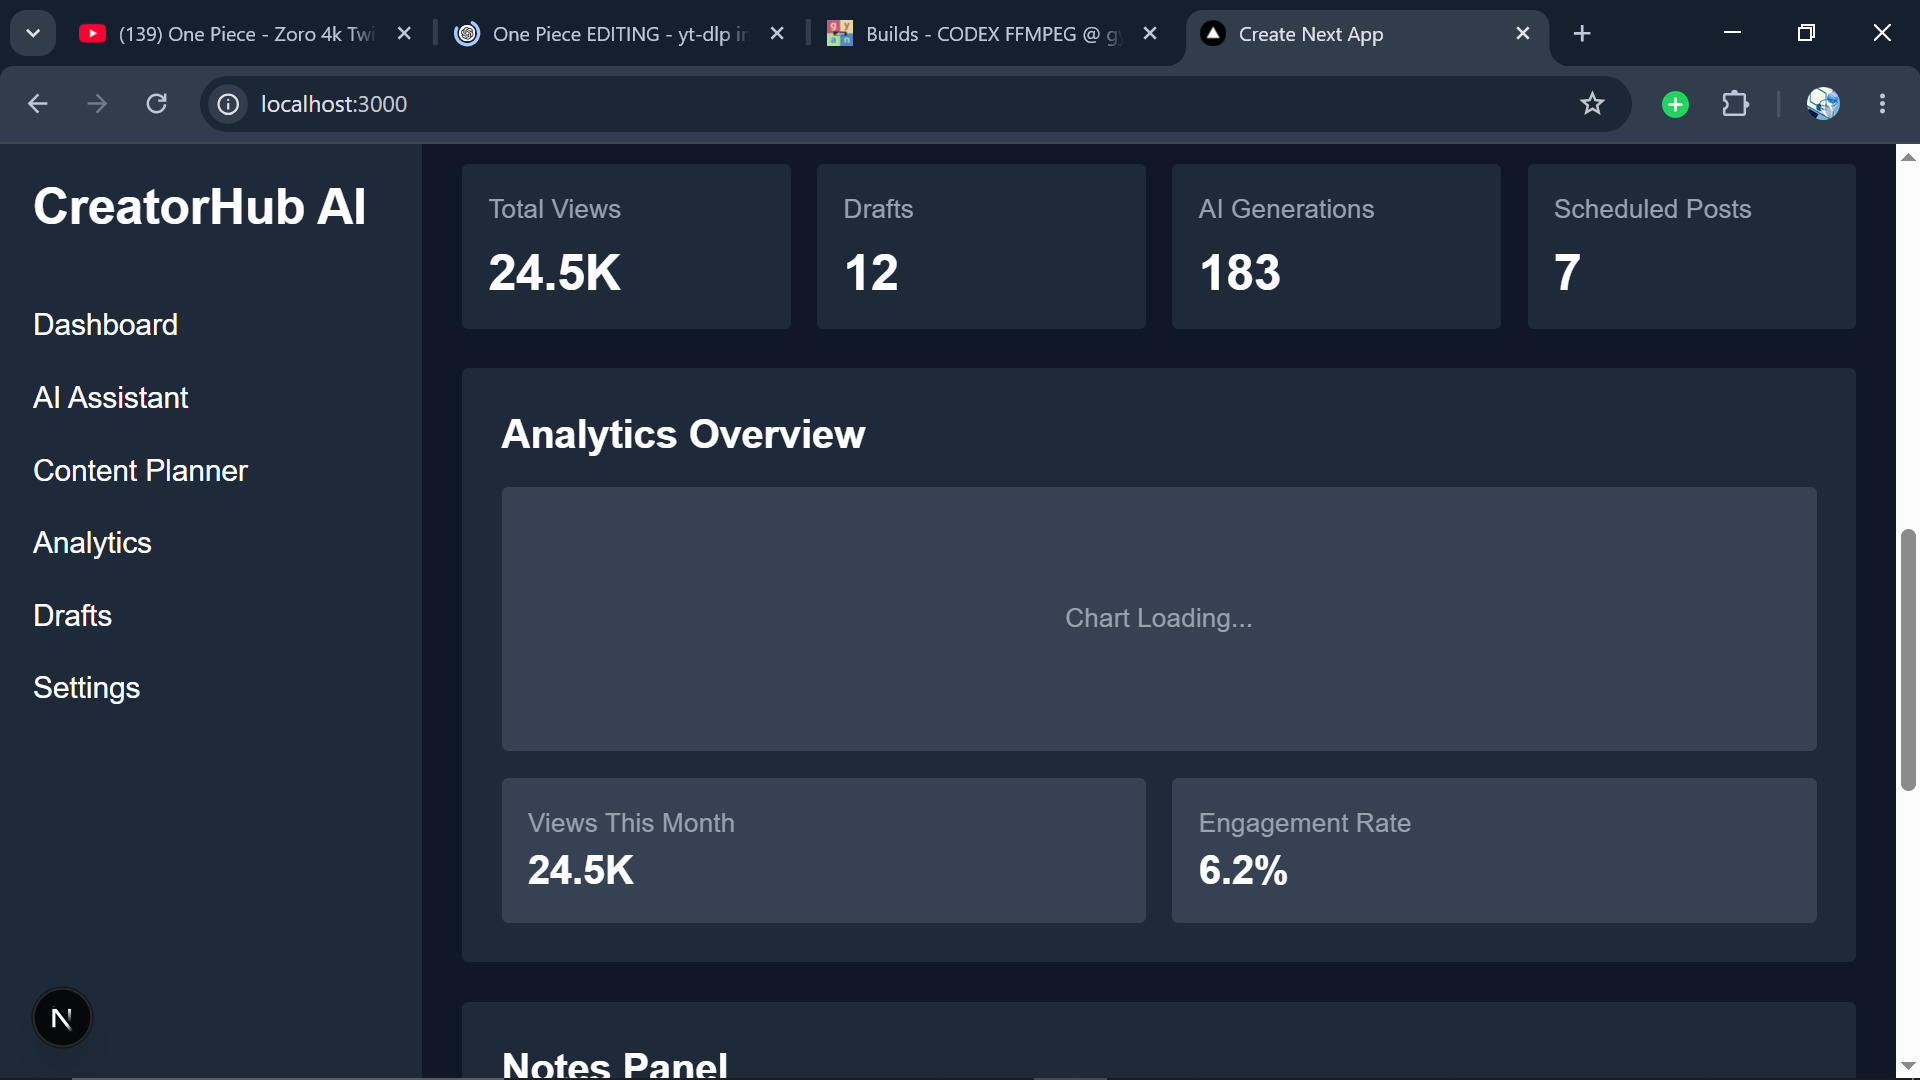
Task: Open Content Planner in the sidebar
Action: pyautogui.click(x=140, y=471)
